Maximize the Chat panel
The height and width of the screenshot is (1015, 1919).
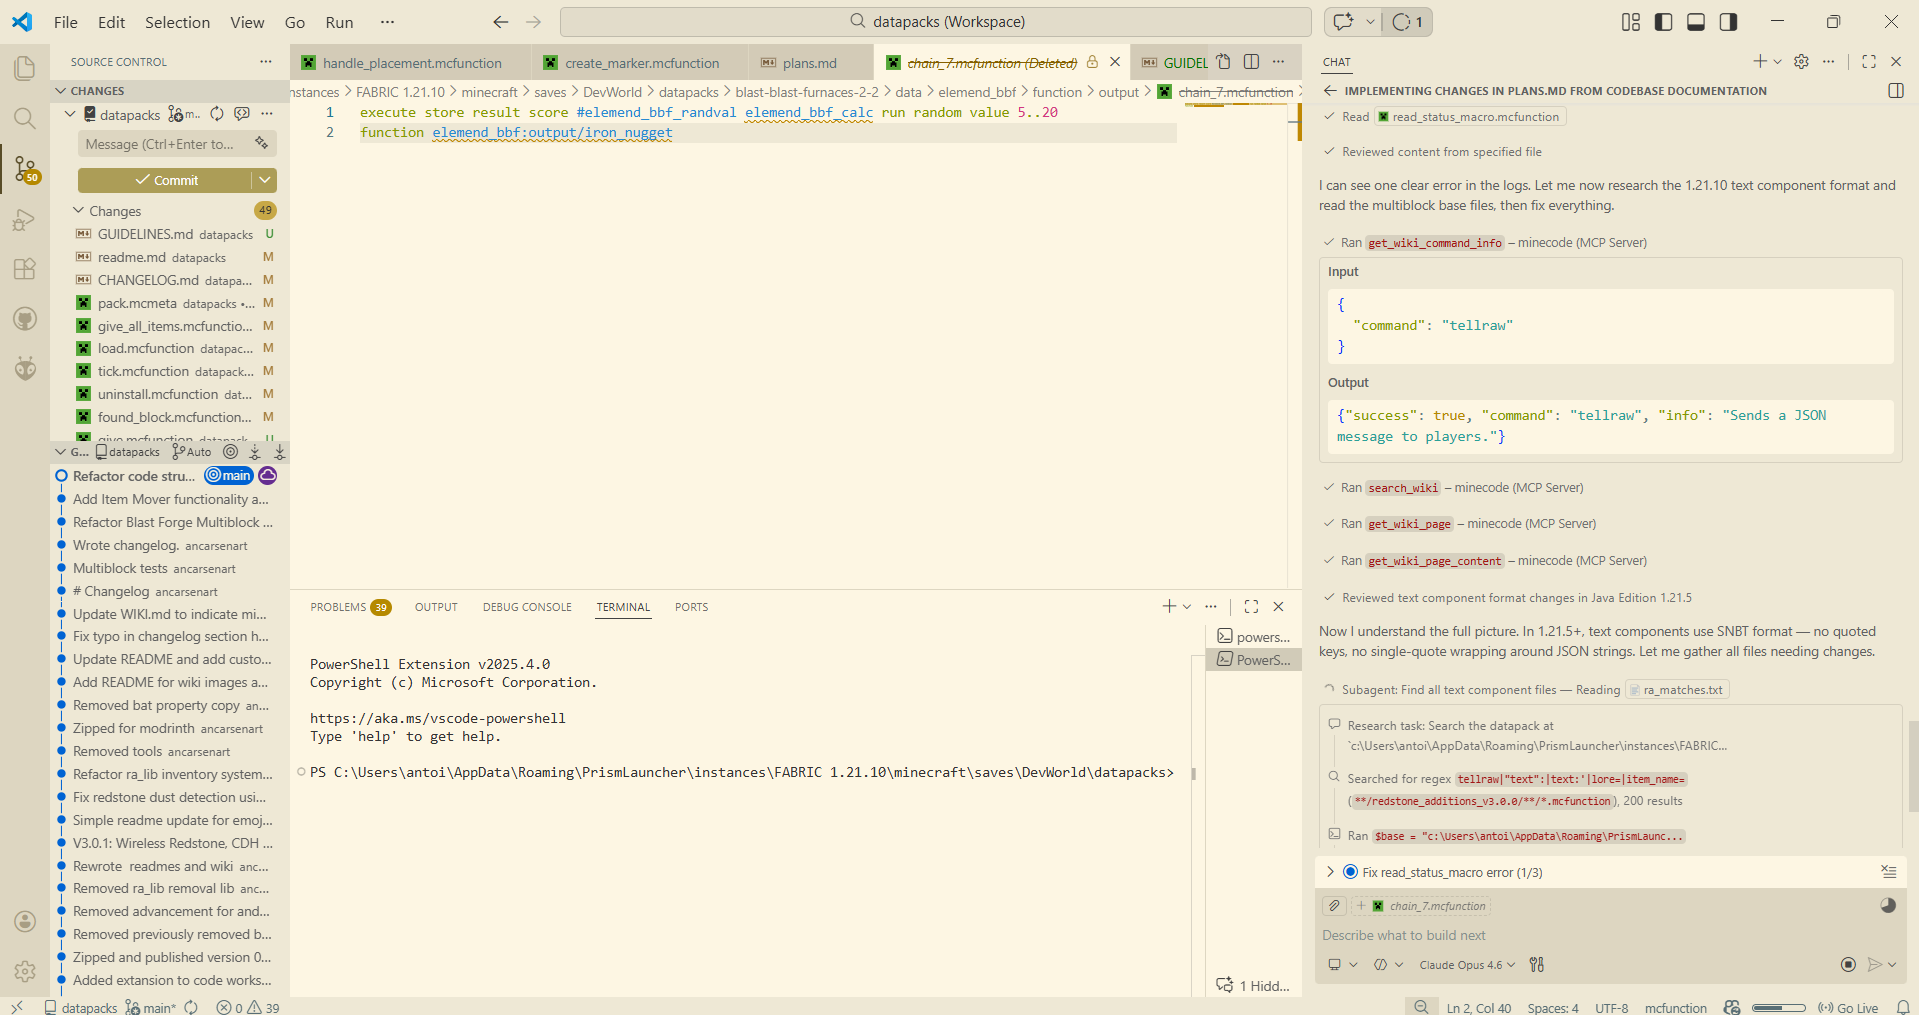[1868, 62]
